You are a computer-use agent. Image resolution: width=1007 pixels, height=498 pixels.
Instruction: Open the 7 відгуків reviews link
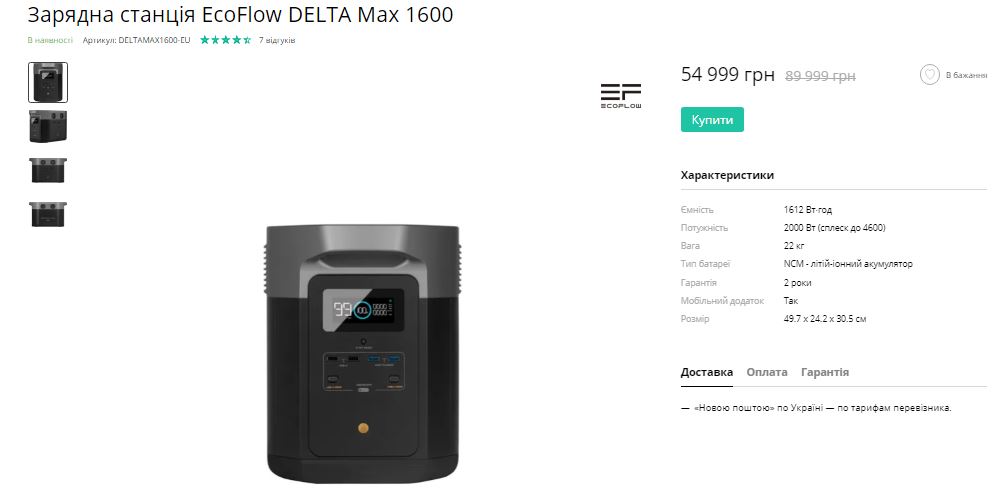tap(277, 40)
